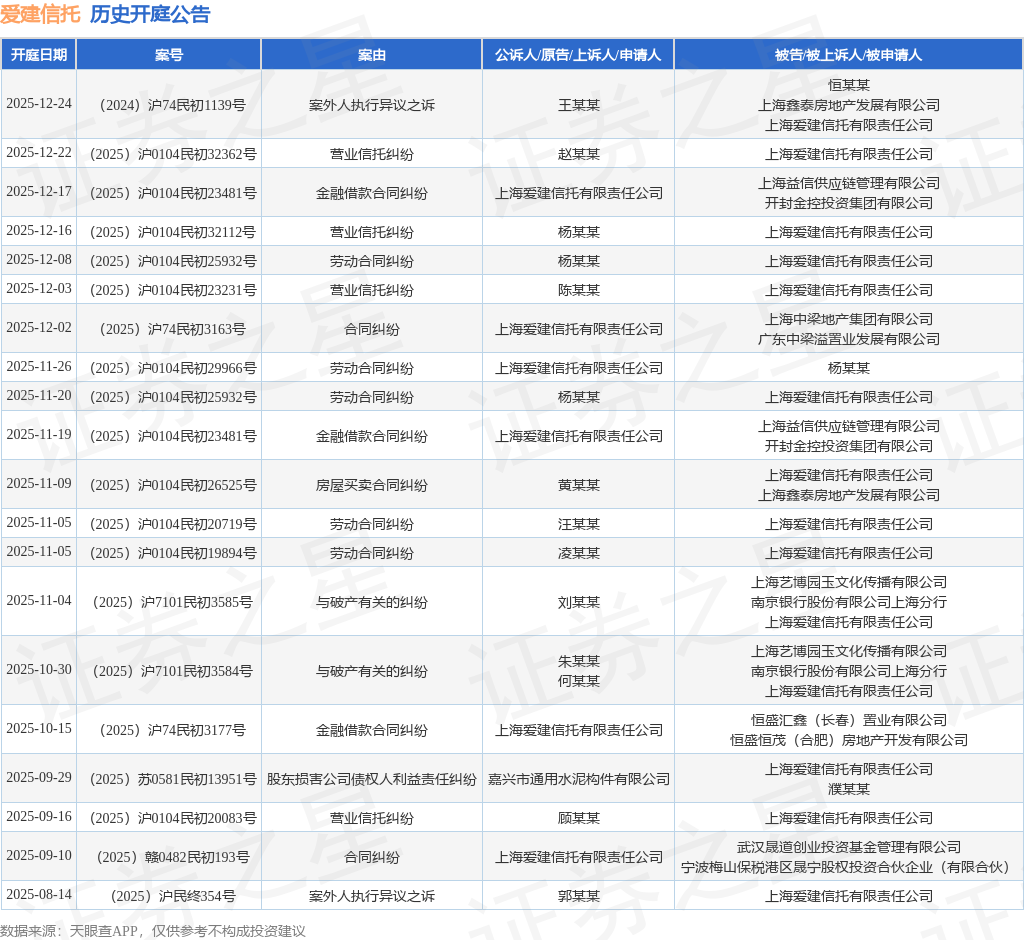Screen dimensions: 1024x940
Task: Click case number (2025)沪74民初3177号
Action: 168,730
